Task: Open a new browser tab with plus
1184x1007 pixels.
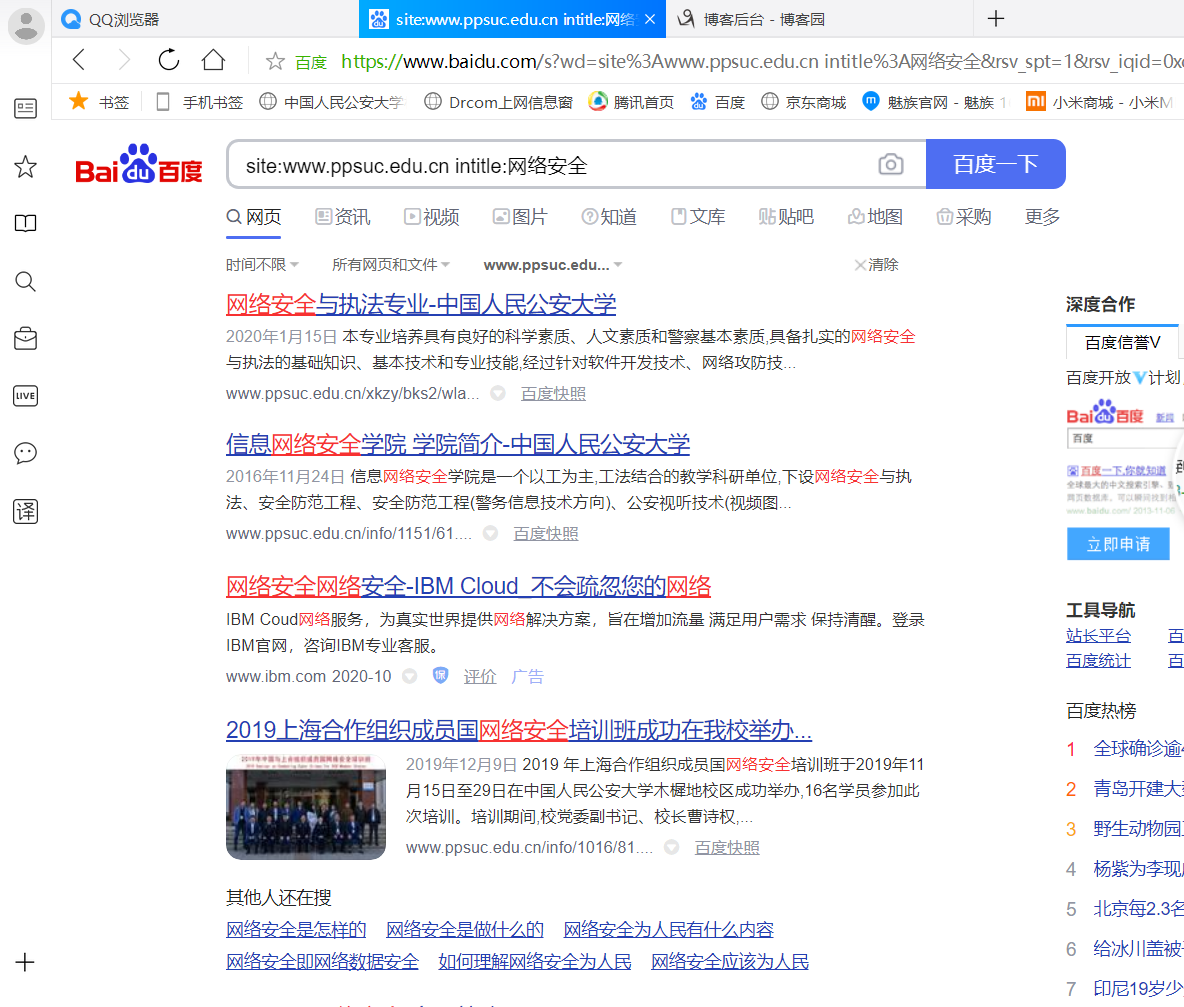Action: [x=995, y=19]
